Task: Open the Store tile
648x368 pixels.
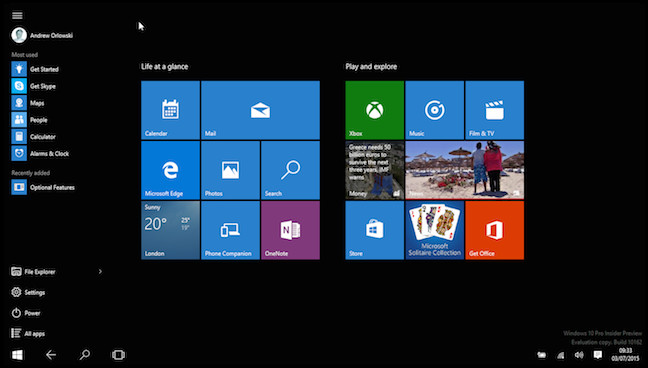Action: [x=374, y=230]
